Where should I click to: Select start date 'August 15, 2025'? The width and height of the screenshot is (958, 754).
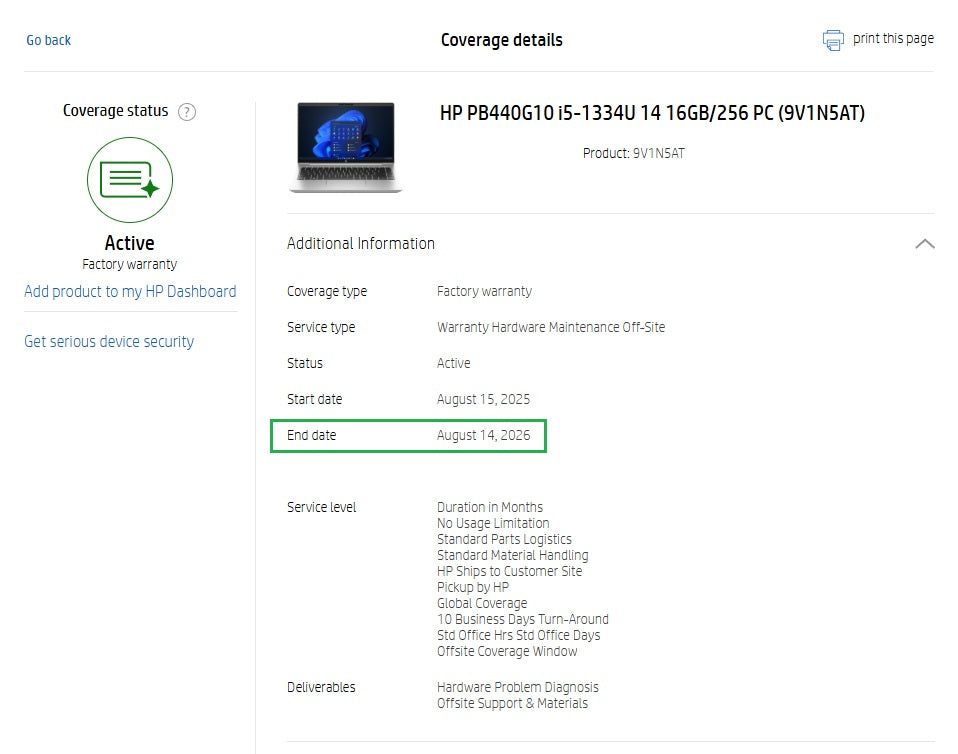(483, 399)
